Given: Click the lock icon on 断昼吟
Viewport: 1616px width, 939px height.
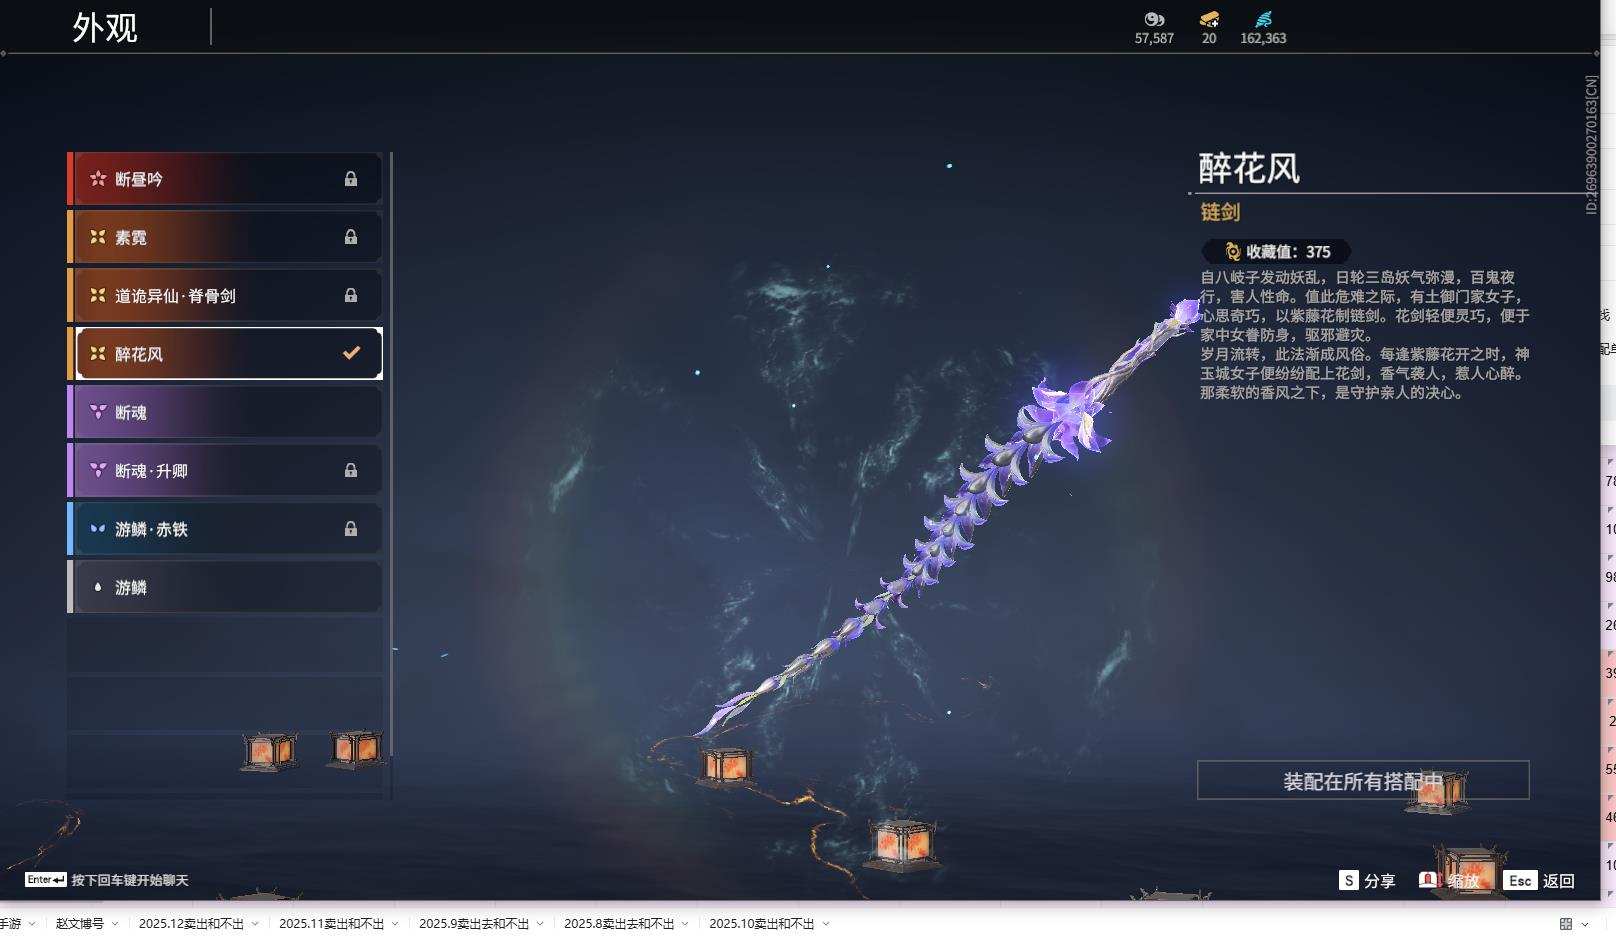Looking at the screenshot, I should pyautogui.click(x=351, y=179).
